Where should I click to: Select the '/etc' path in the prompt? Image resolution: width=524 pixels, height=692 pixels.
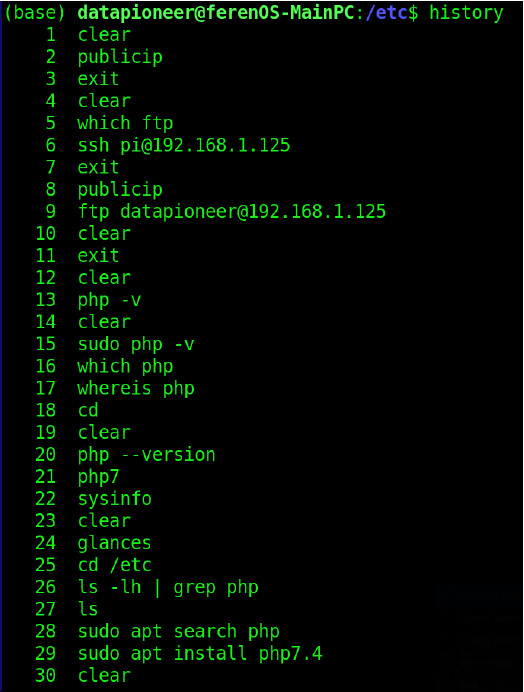[x=386, y=13]
